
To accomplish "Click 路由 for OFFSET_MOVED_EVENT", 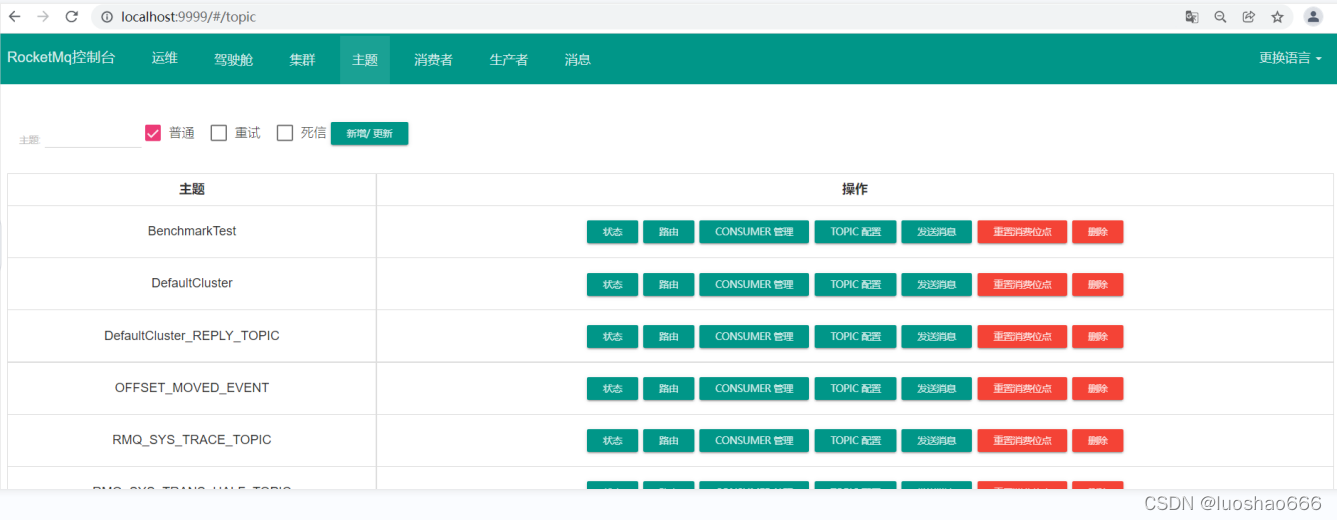I will [x=668, y=389].
